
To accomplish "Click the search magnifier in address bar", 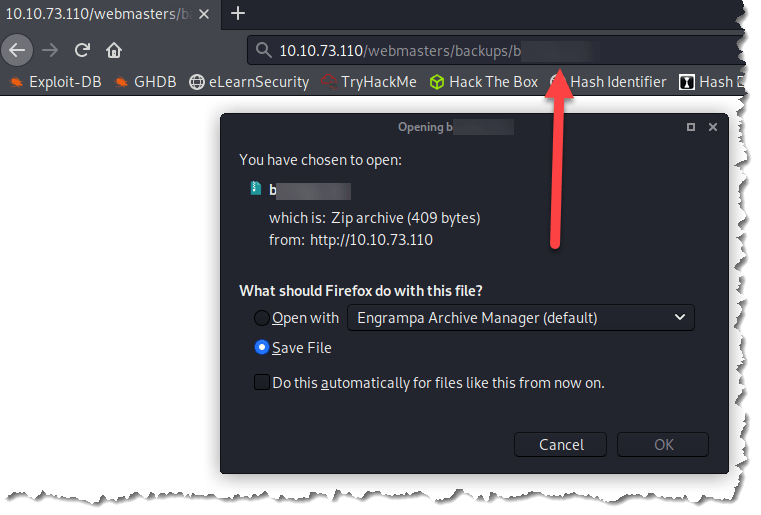I will click(x=263, y=50).
